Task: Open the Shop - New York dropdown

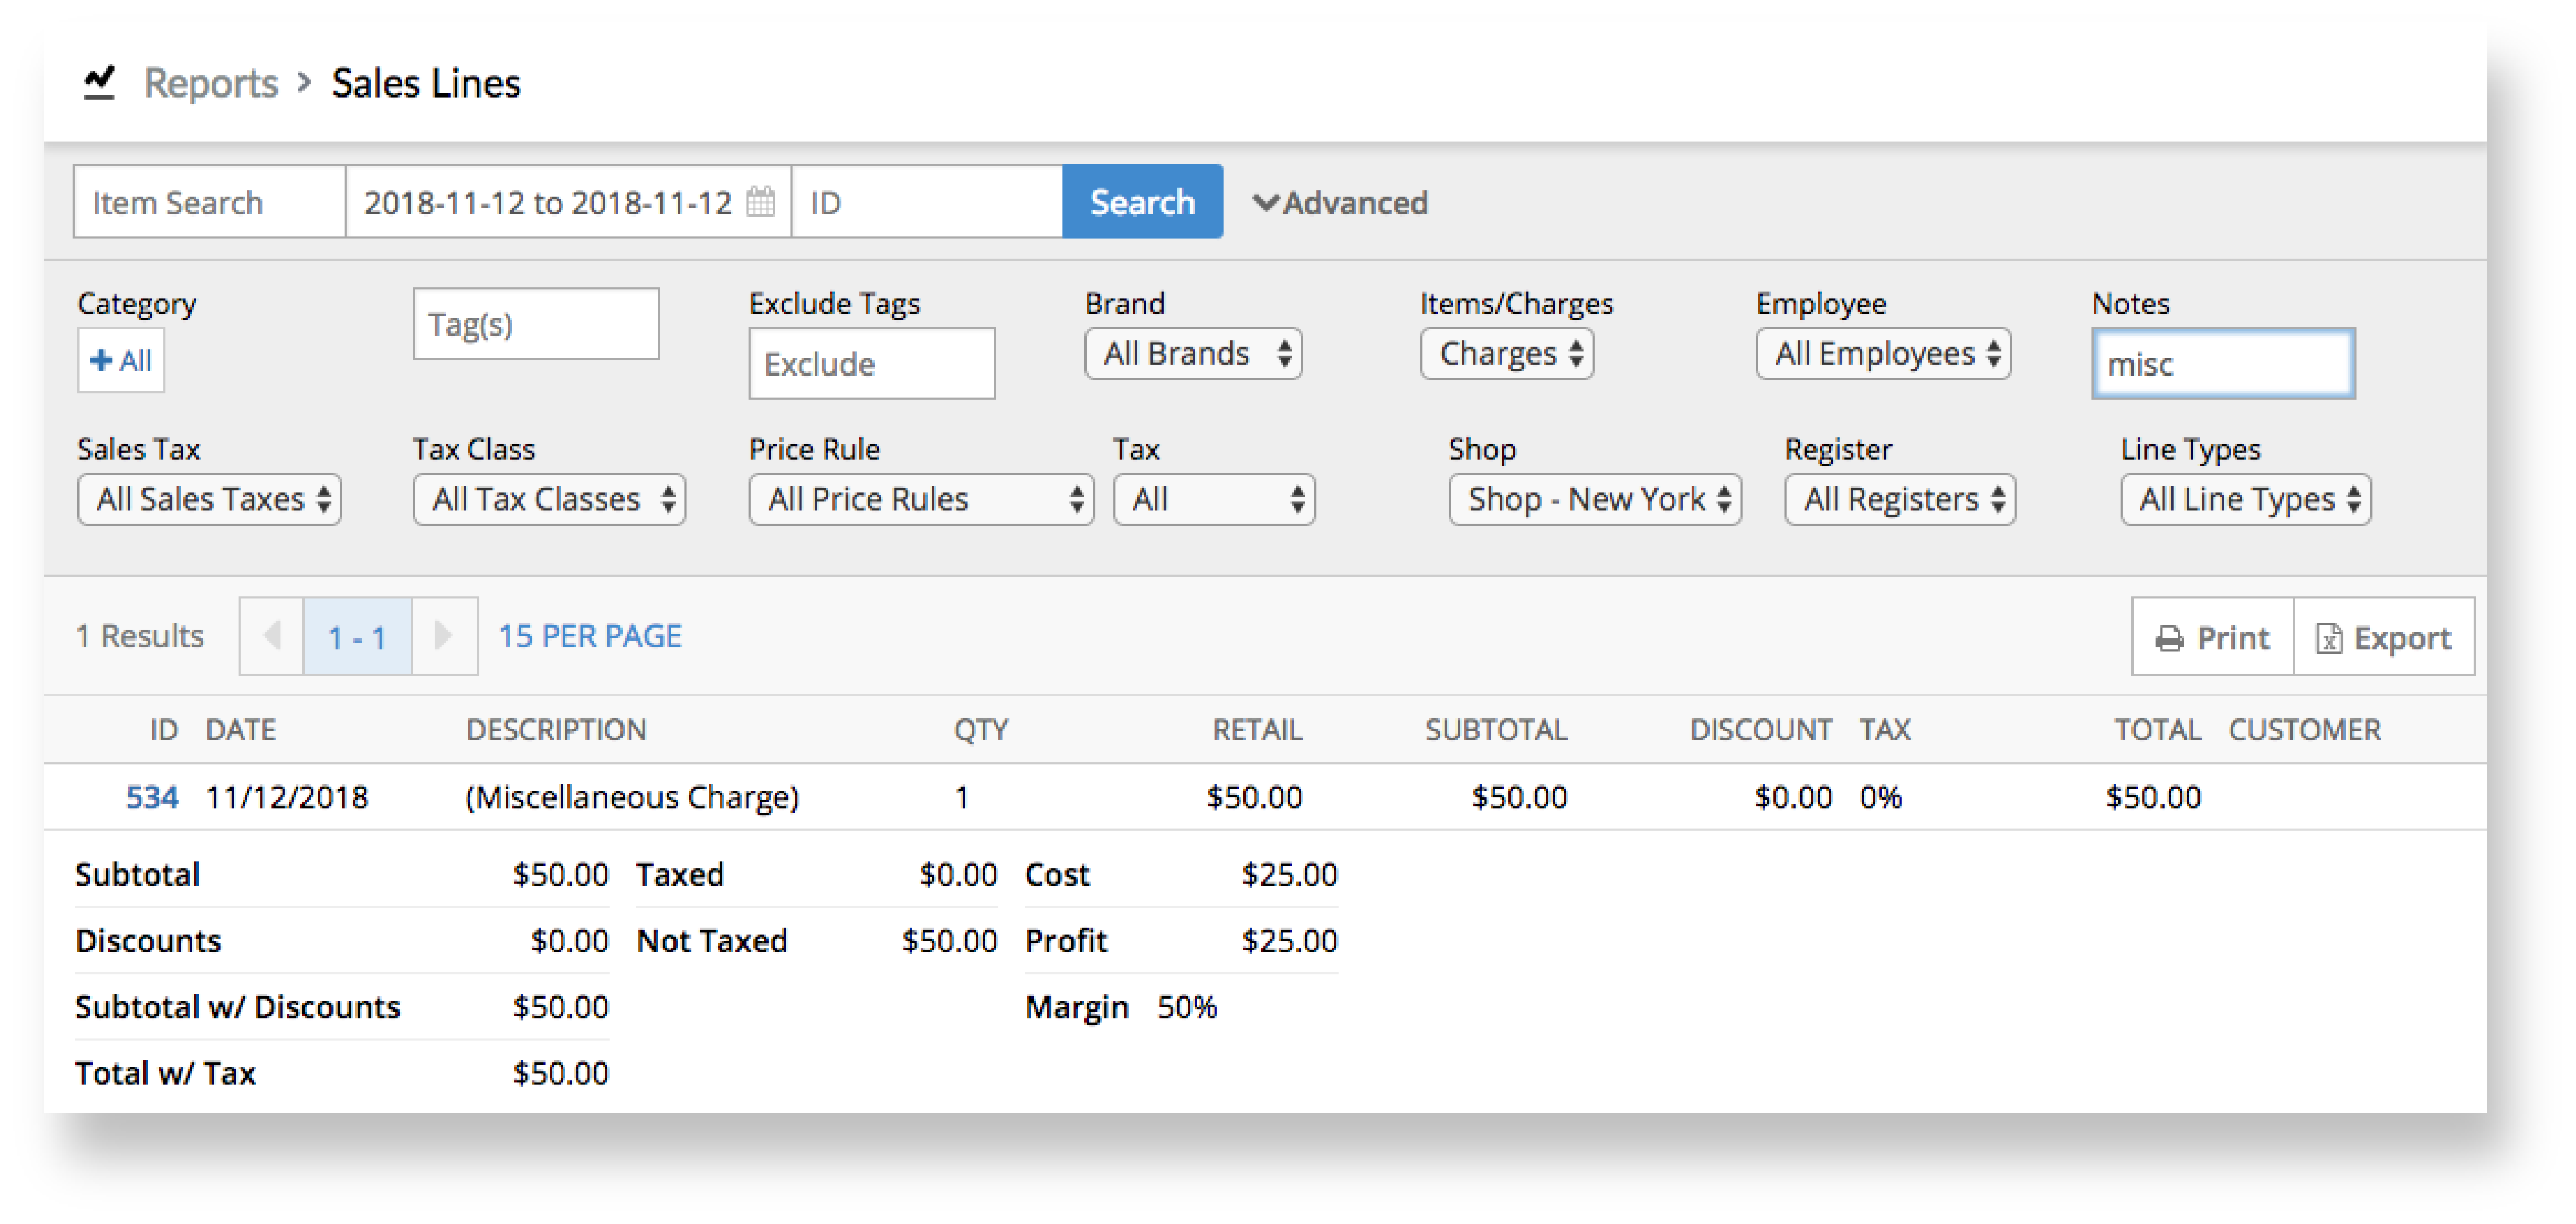Action: (x=1595, y=499)
